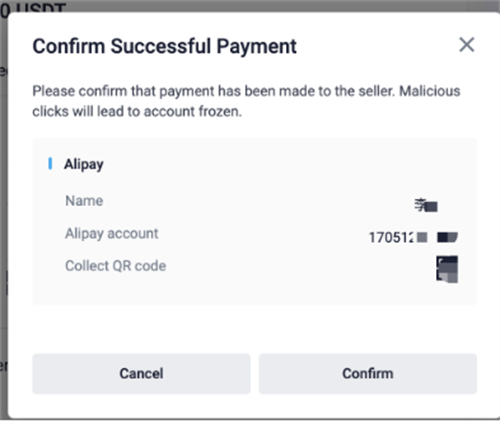500x424 pixels.
Task: Click the blue marker beside Alipay
Action: click(x=50, y=164)
